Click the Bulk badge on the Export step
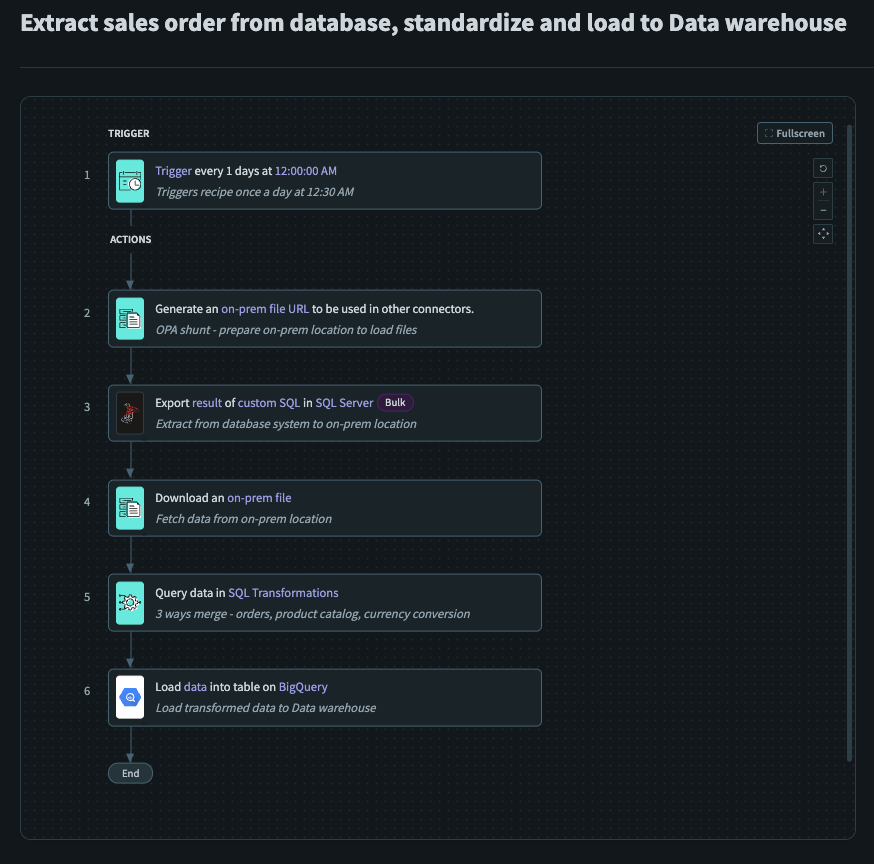Viewport: 874px width, 864px height. (395, 402)
